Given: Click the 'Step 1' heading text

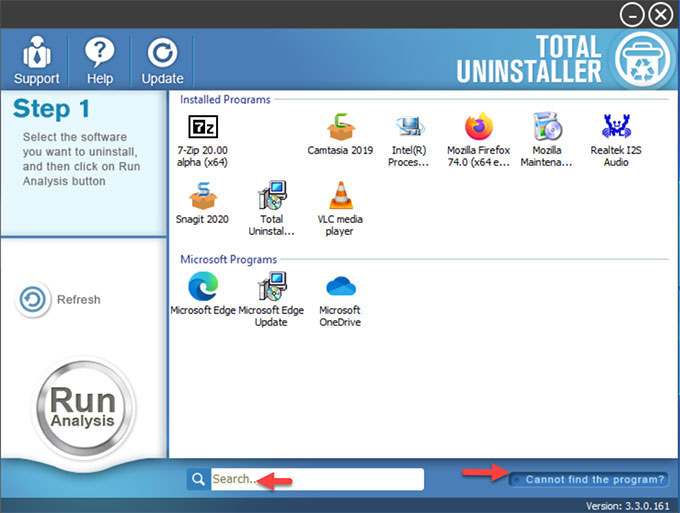Looking at the screenshot, I should [x=51, y=108].
